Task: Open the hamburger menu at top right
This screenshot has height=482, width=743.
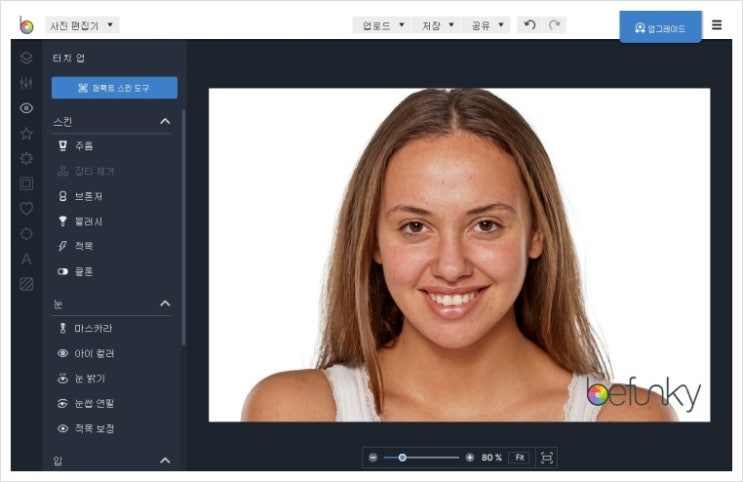Action: pos(716,25)
